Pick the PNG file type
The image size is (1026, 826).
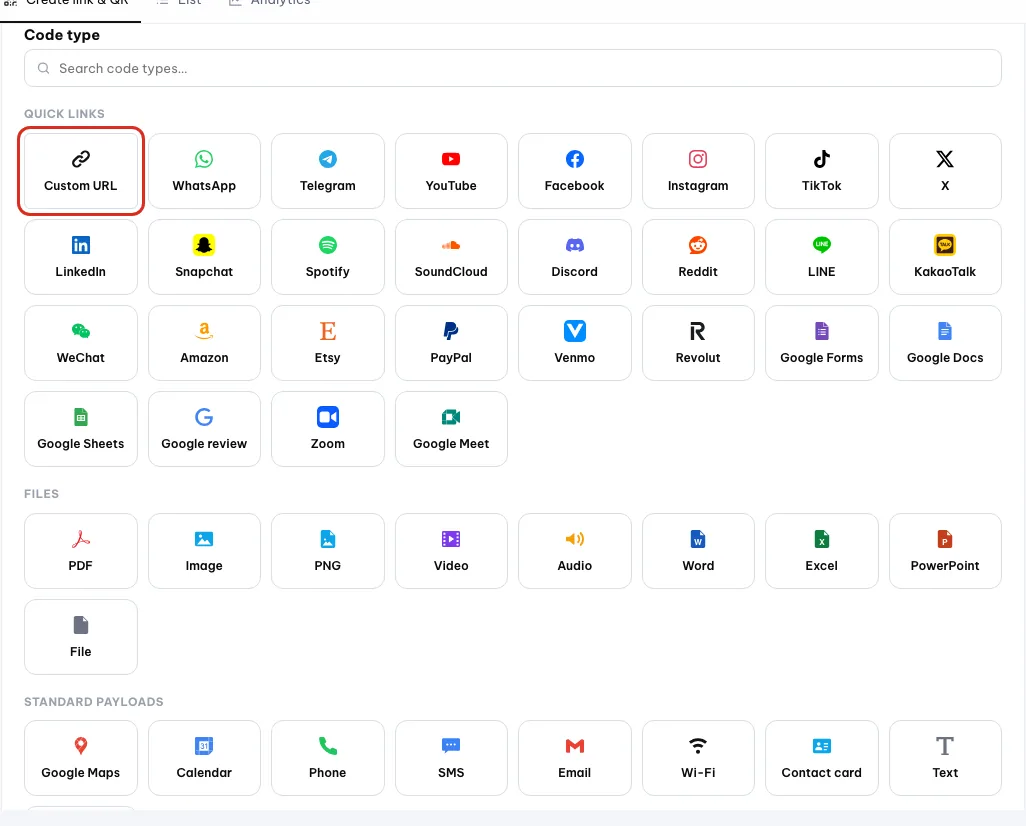(328, 550)
